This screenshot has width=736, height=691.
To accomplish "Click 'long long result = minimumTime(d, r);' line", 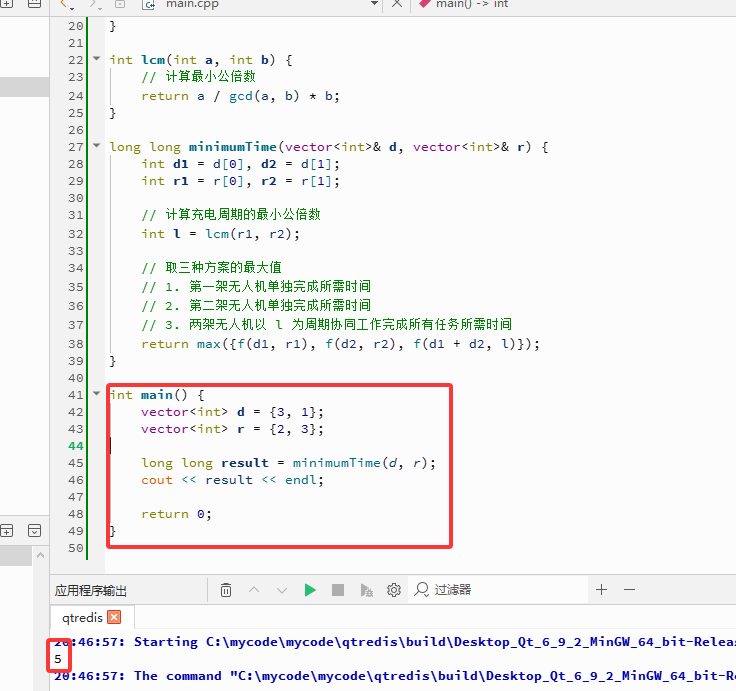I will pos(288,463).
